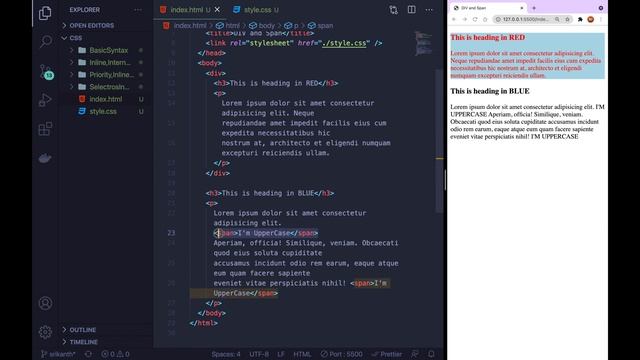
Task: Click the editor minimap preview
Action: 423,43
